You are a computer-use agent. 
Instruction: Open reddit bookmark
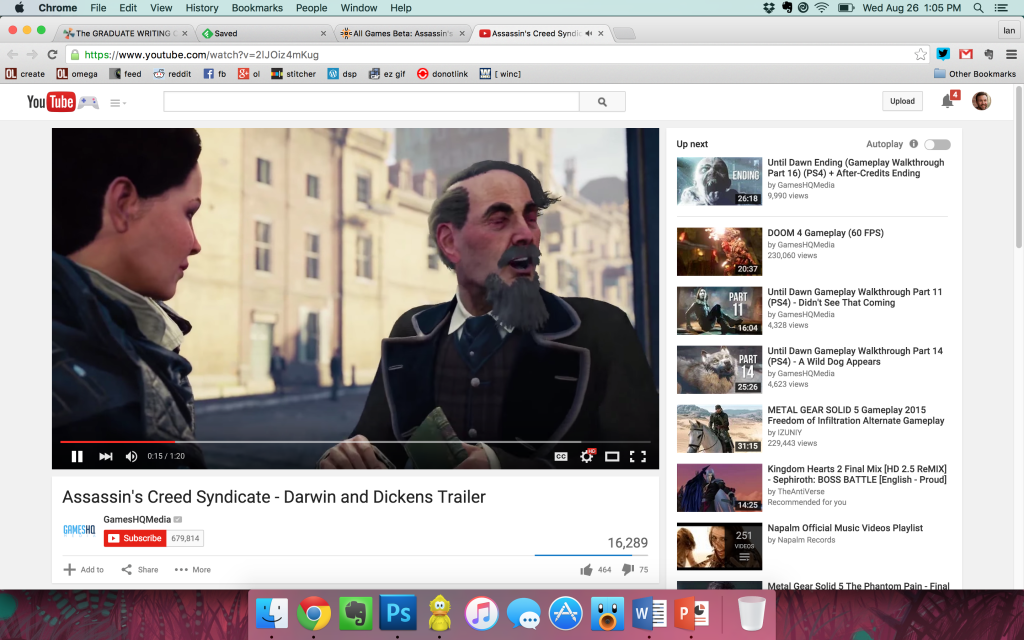click(172, 74)
